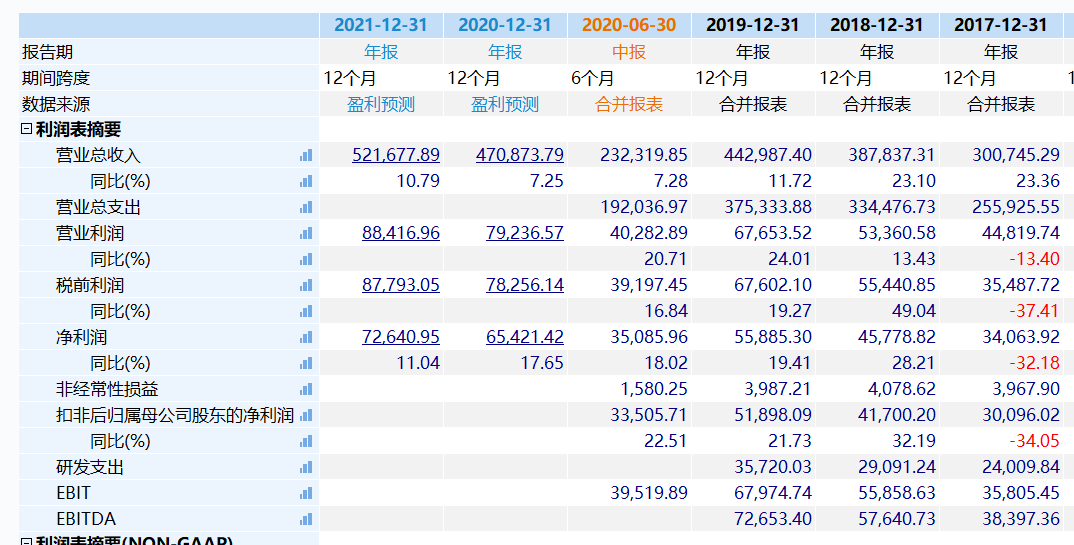Open chart icon for 研发支出 row
The width and height of the screenshot is (1074, 545).
pyautogui.click(x=306, y=468)
